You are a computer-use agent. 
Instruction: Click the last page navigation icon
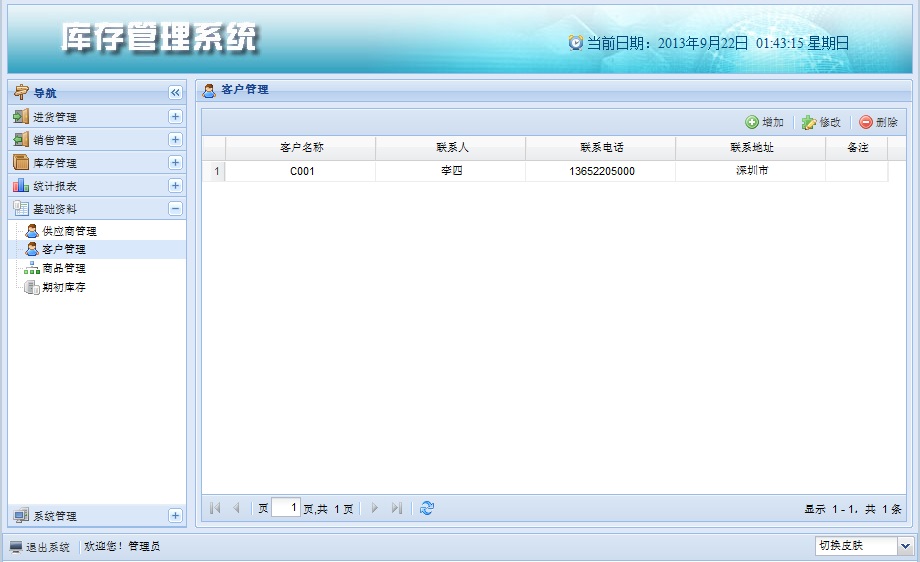(x=397, y=508)
